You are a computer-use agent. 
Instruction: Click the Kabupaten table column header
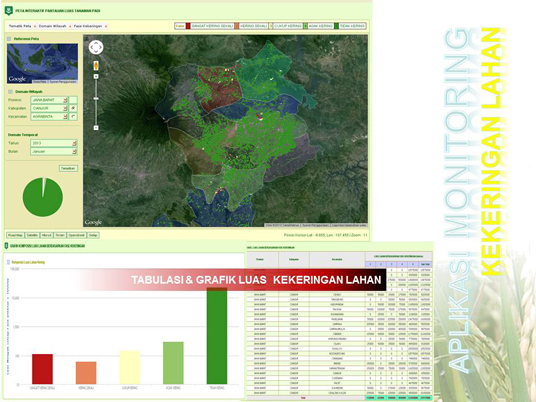[294, 260]
